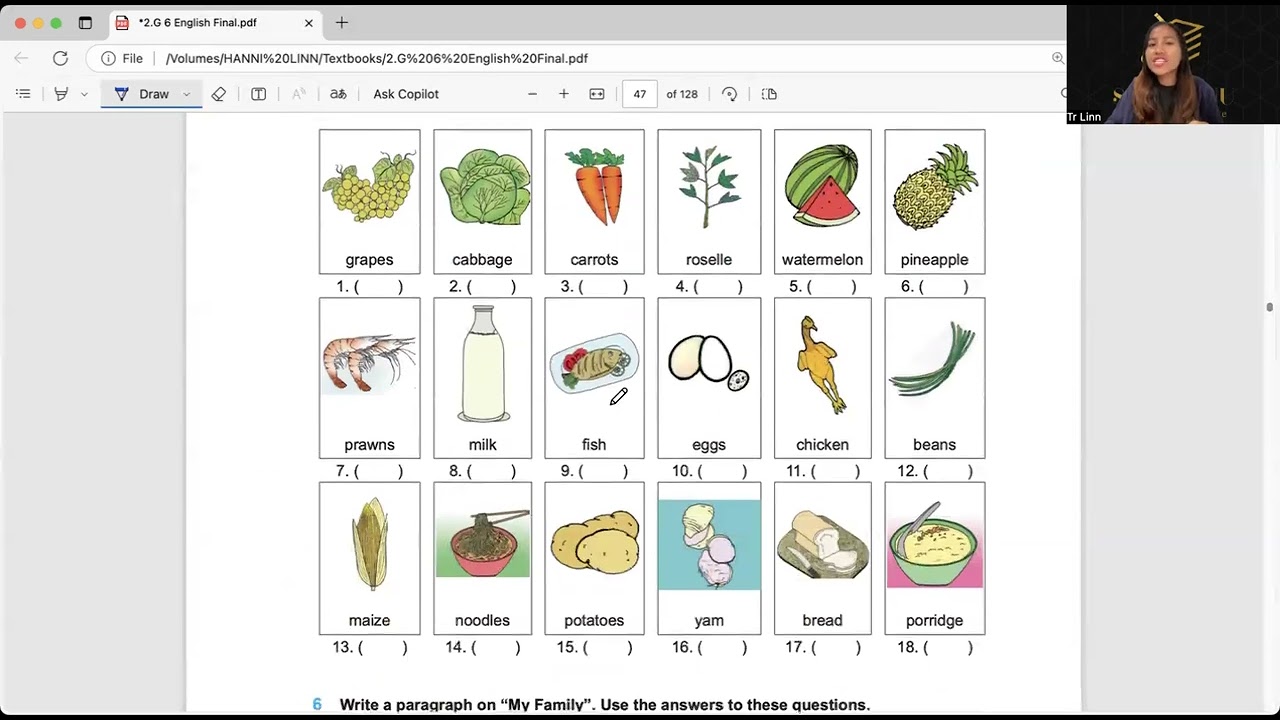Click the pineapple picture
1280x720 pixels.
click(936, 187)
